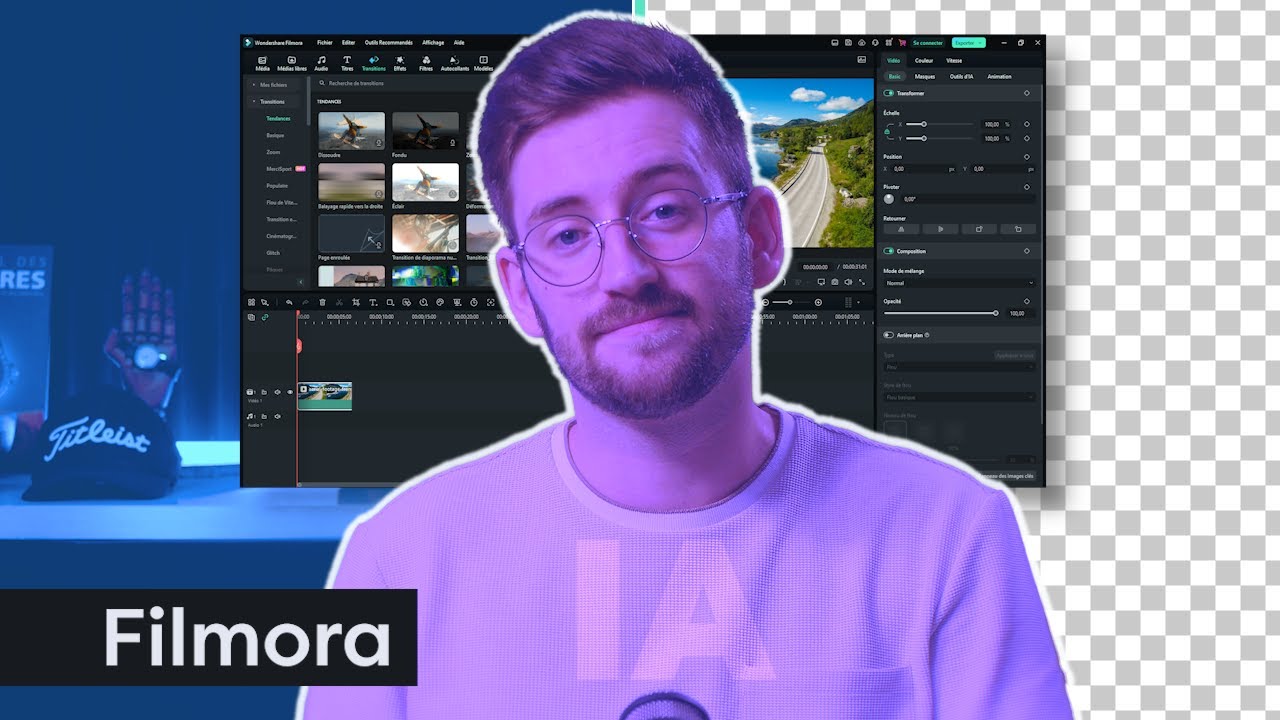Click the timeline zoom-in plus icon
This screenshot has height=720, width=1280.
[818, 302]
